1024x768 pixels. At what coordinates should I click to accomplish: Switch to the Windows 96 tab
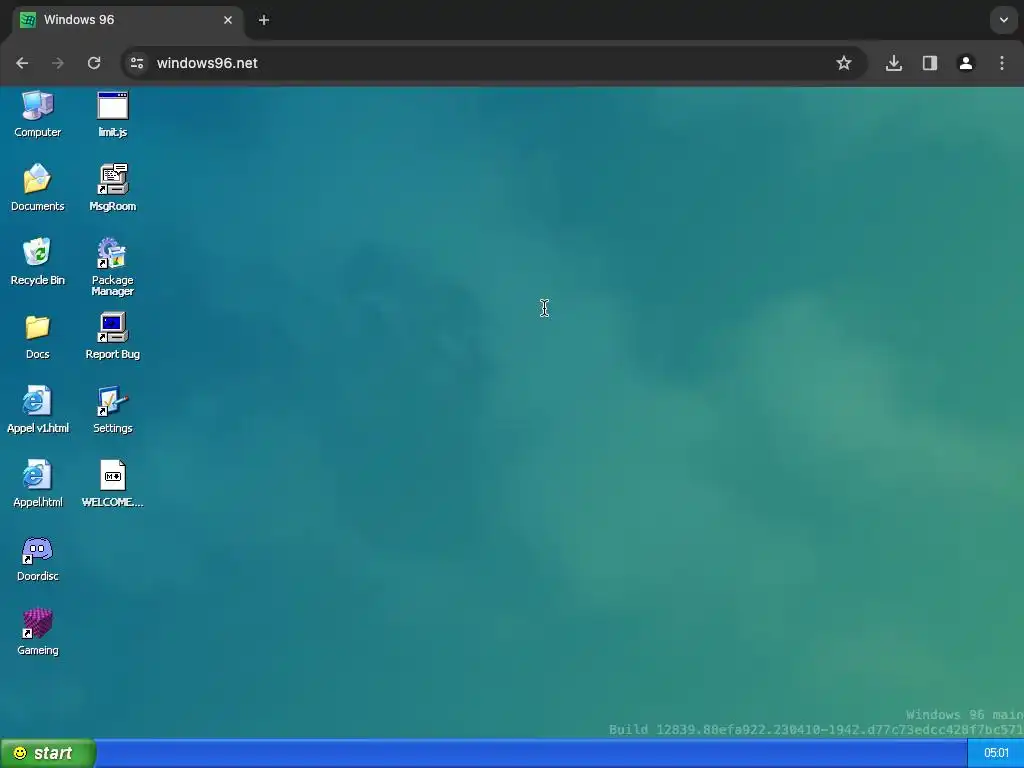(x=127, y=20)
